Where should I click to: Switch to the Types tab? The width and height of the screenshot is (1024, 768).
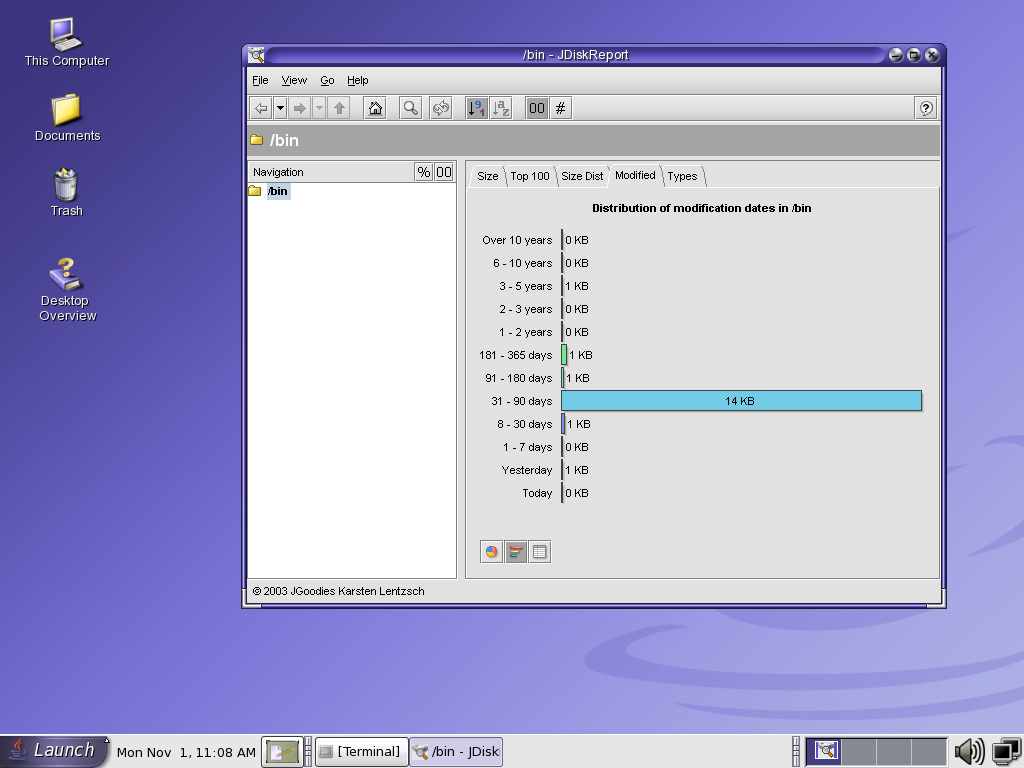coord(682,176)
